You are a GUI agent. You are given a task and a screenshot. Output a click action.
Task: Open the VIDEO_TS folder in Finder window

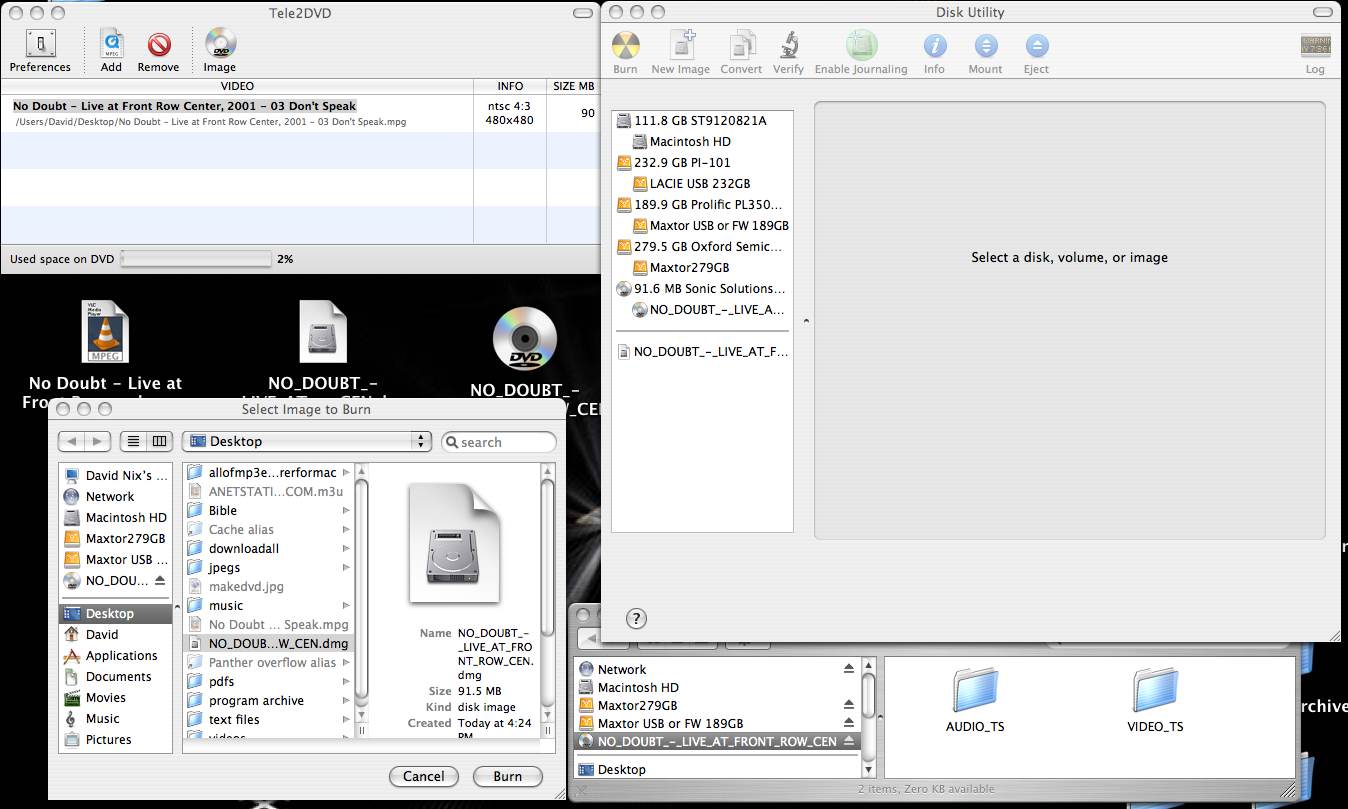pyautogui.click(x=1155, y=690)
